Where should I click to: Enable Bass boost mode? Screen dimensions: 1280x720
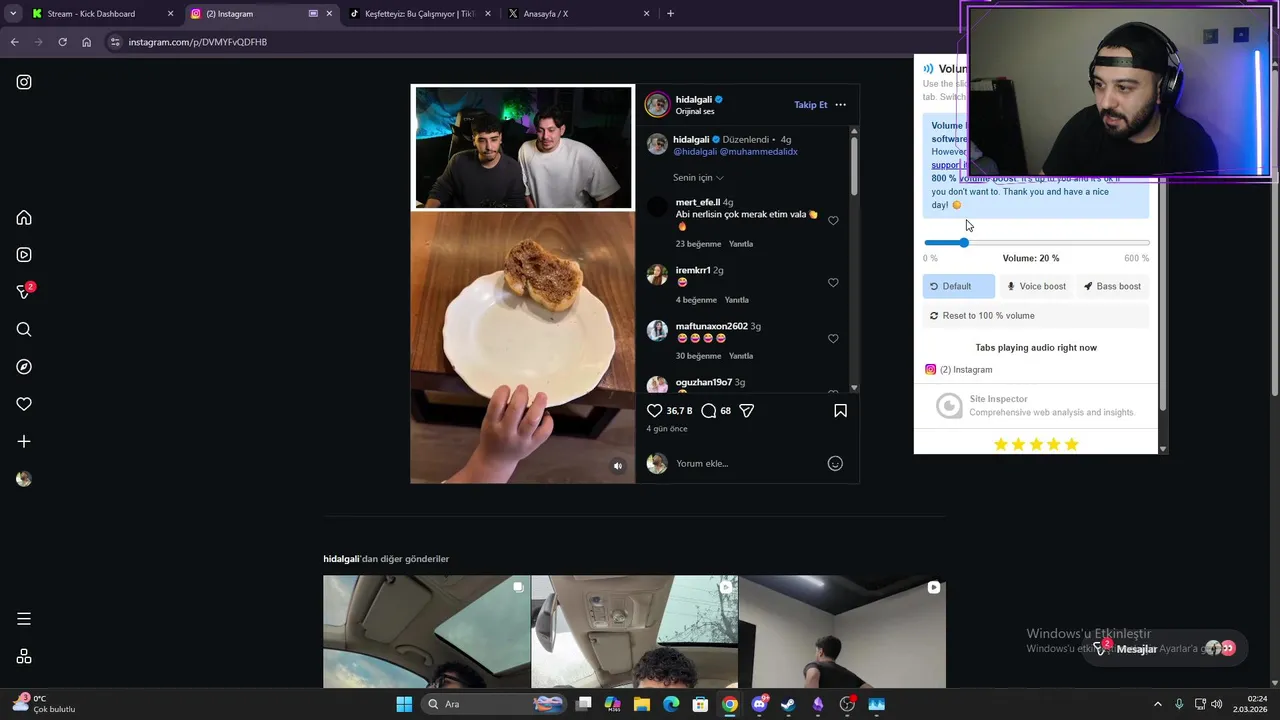point(1112,286)
